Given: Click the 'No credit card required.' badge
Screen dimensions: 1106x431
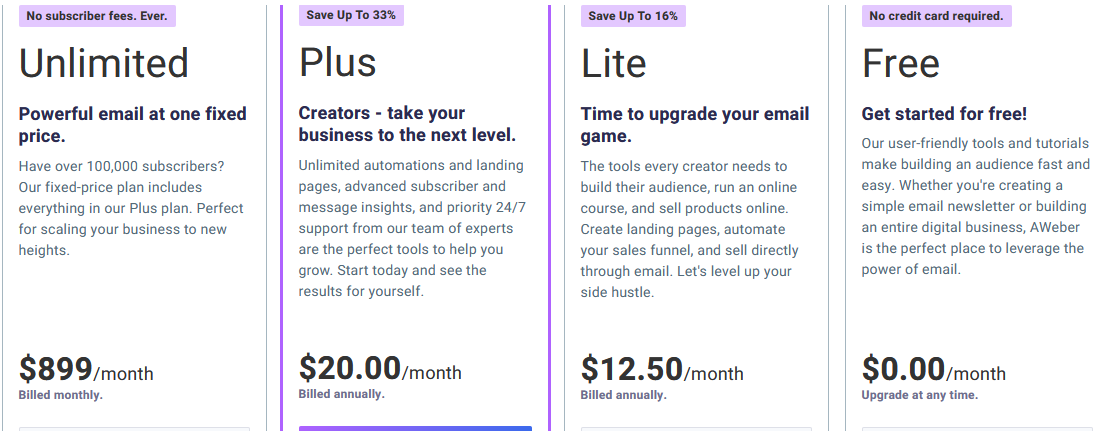Looking at the screenshot, I should pyautogui.click(x=937, y=16).
